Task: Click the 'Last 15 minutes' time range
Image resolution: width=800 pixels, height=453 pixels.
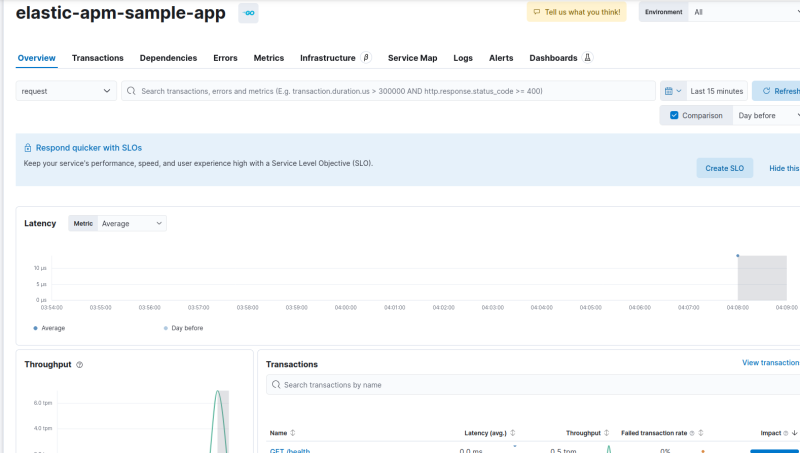Action: pos(716,91)
